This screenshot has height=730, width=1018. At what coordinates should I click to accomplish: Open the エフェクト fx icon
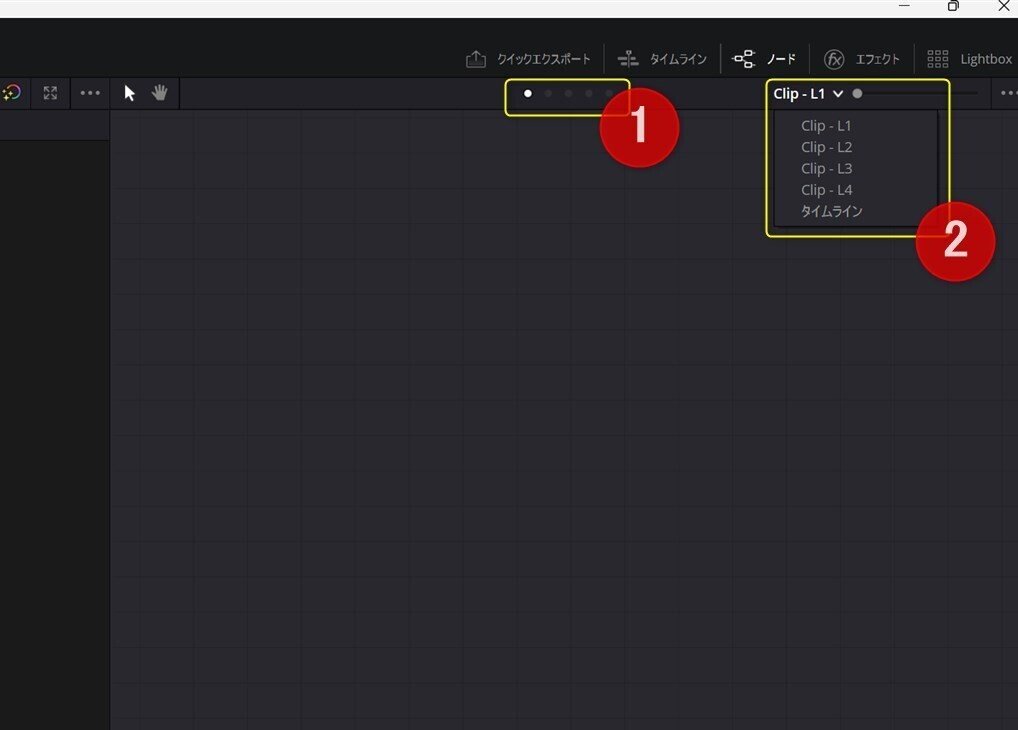834,59
